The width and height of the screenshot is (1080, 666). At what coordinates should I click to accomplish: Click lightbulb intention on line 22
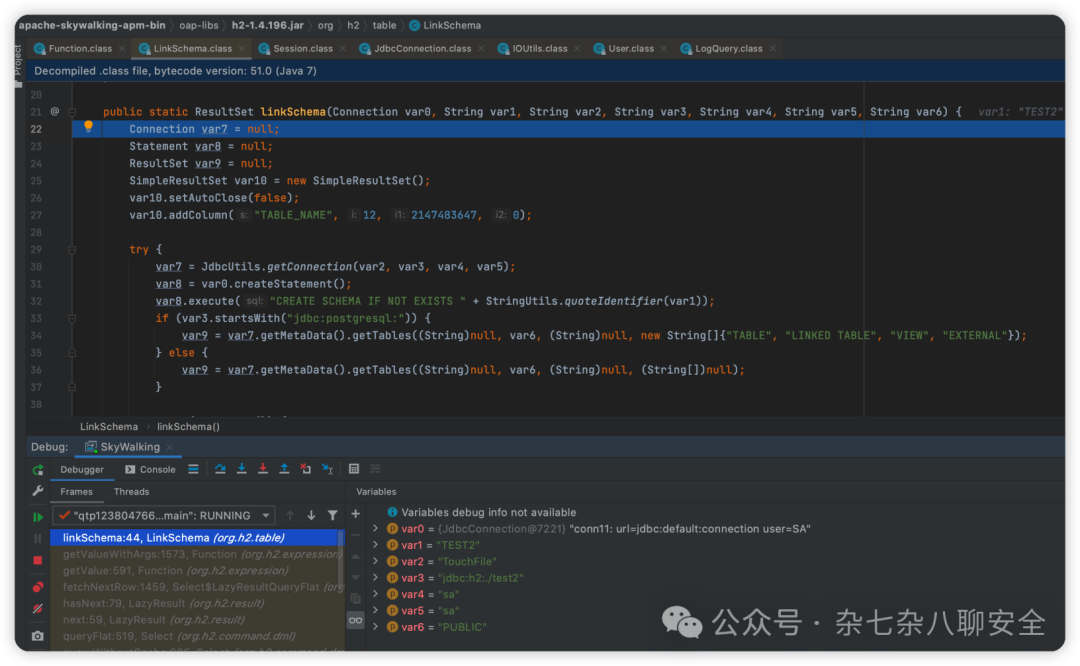(x=88, y=127)
